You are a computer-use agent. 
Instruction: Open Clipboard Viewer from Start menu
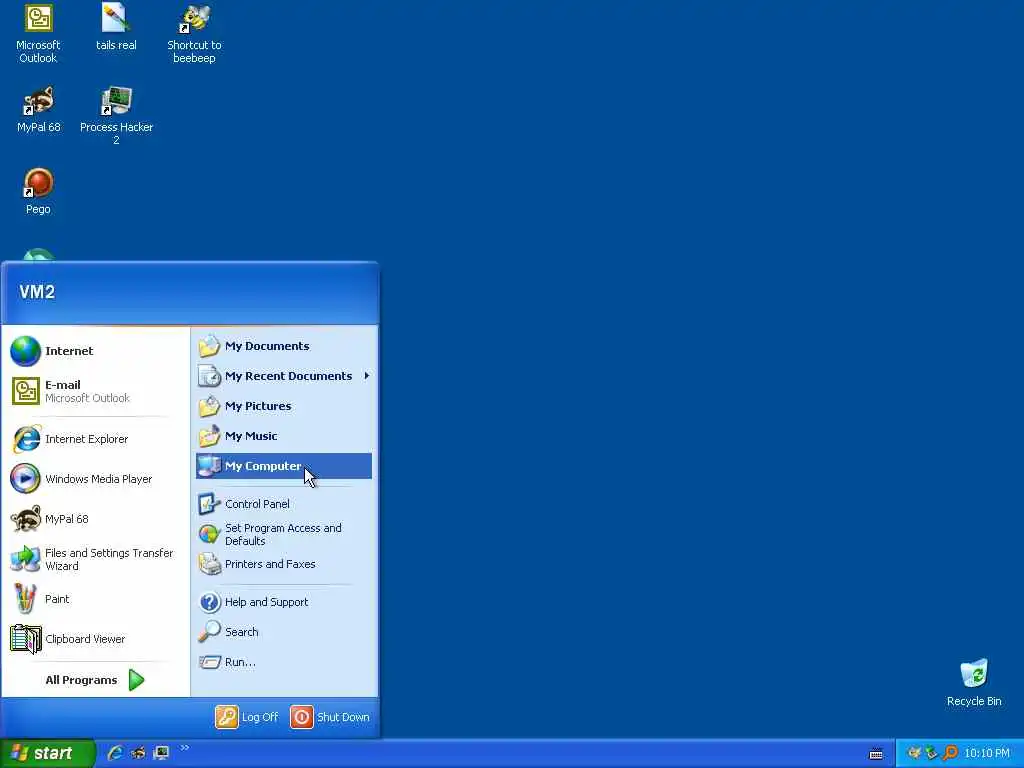[x=95, y=639]
